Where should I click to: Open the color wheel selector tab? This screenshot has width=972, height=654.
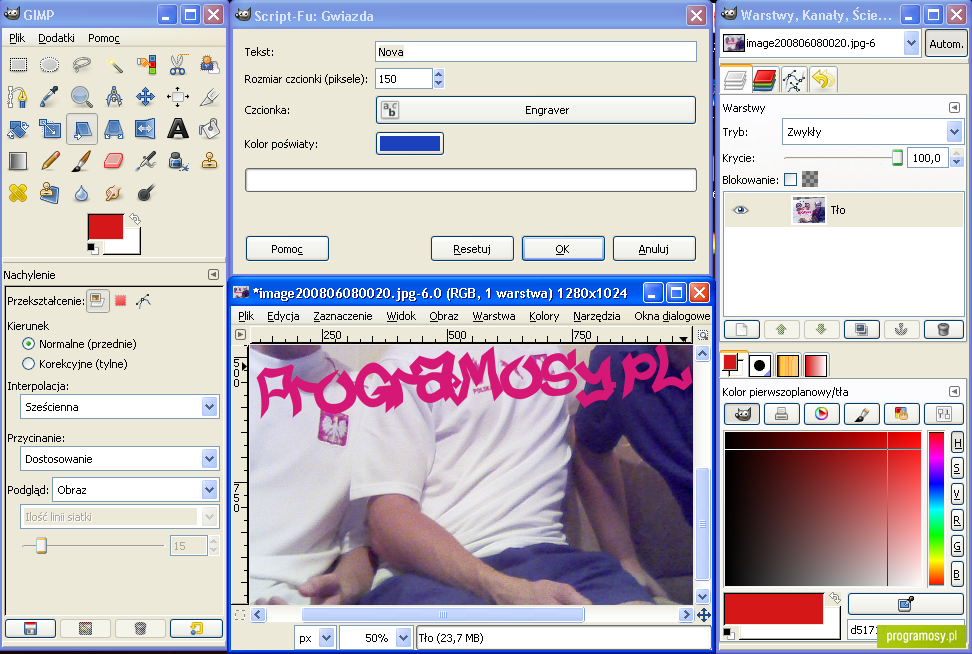(x=821, y=413)
